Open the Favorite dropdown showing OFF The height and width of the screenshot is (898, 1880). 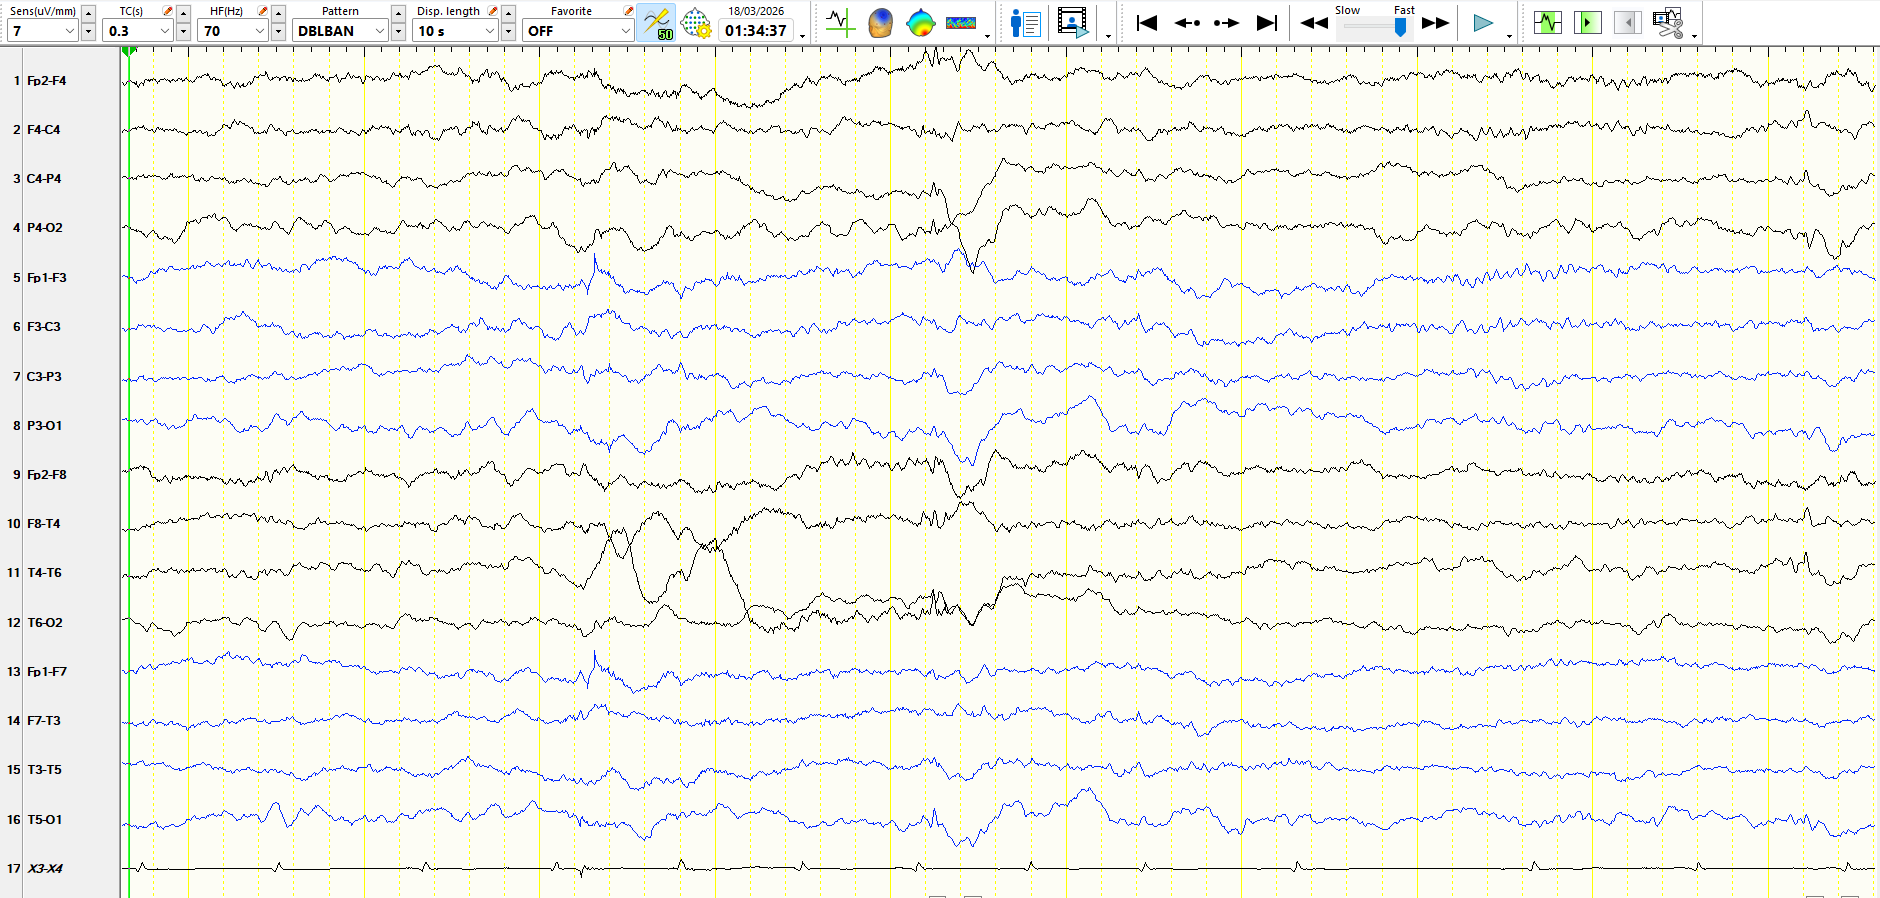579,31
